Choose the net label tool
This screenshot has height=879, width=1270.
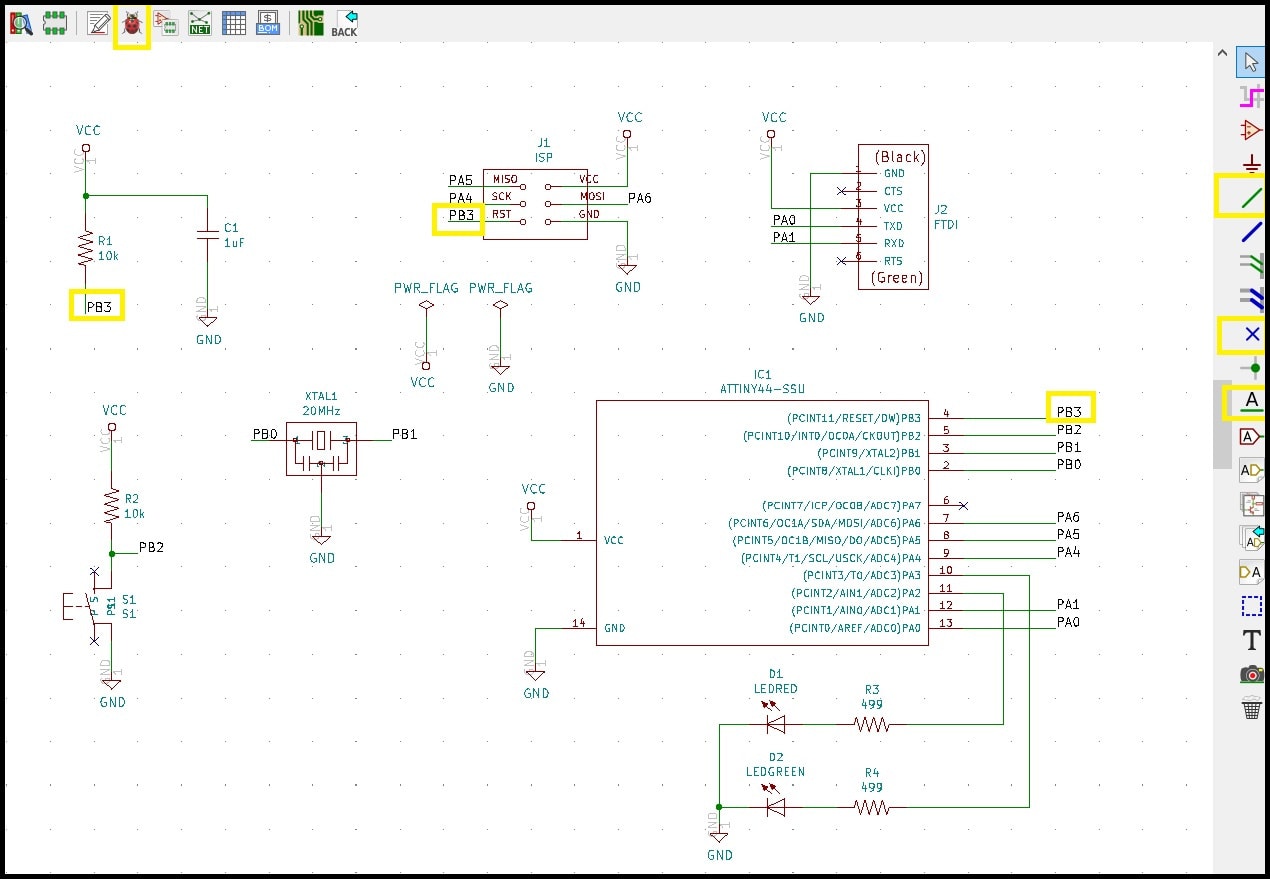tap(1251, 402)
